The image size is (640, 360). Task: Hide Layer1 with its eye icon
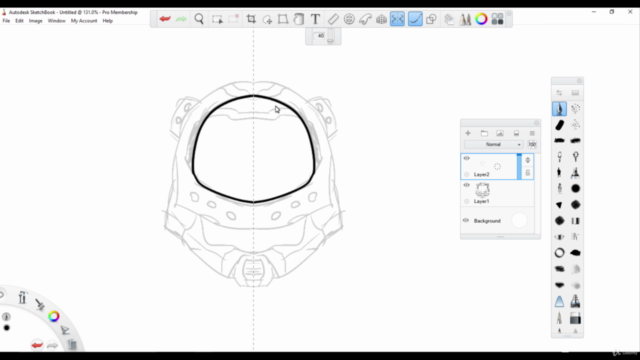pyautogui.click(x=467, y=185)
